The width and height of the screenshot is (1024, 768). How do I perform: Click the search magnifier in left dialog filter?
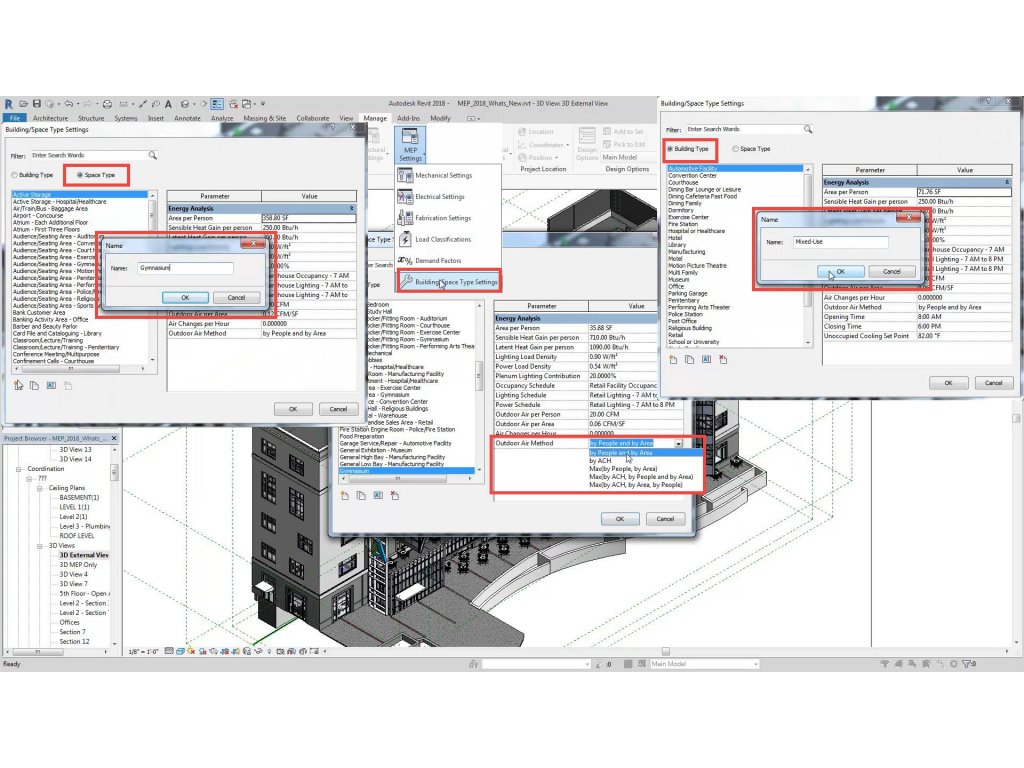152,155
